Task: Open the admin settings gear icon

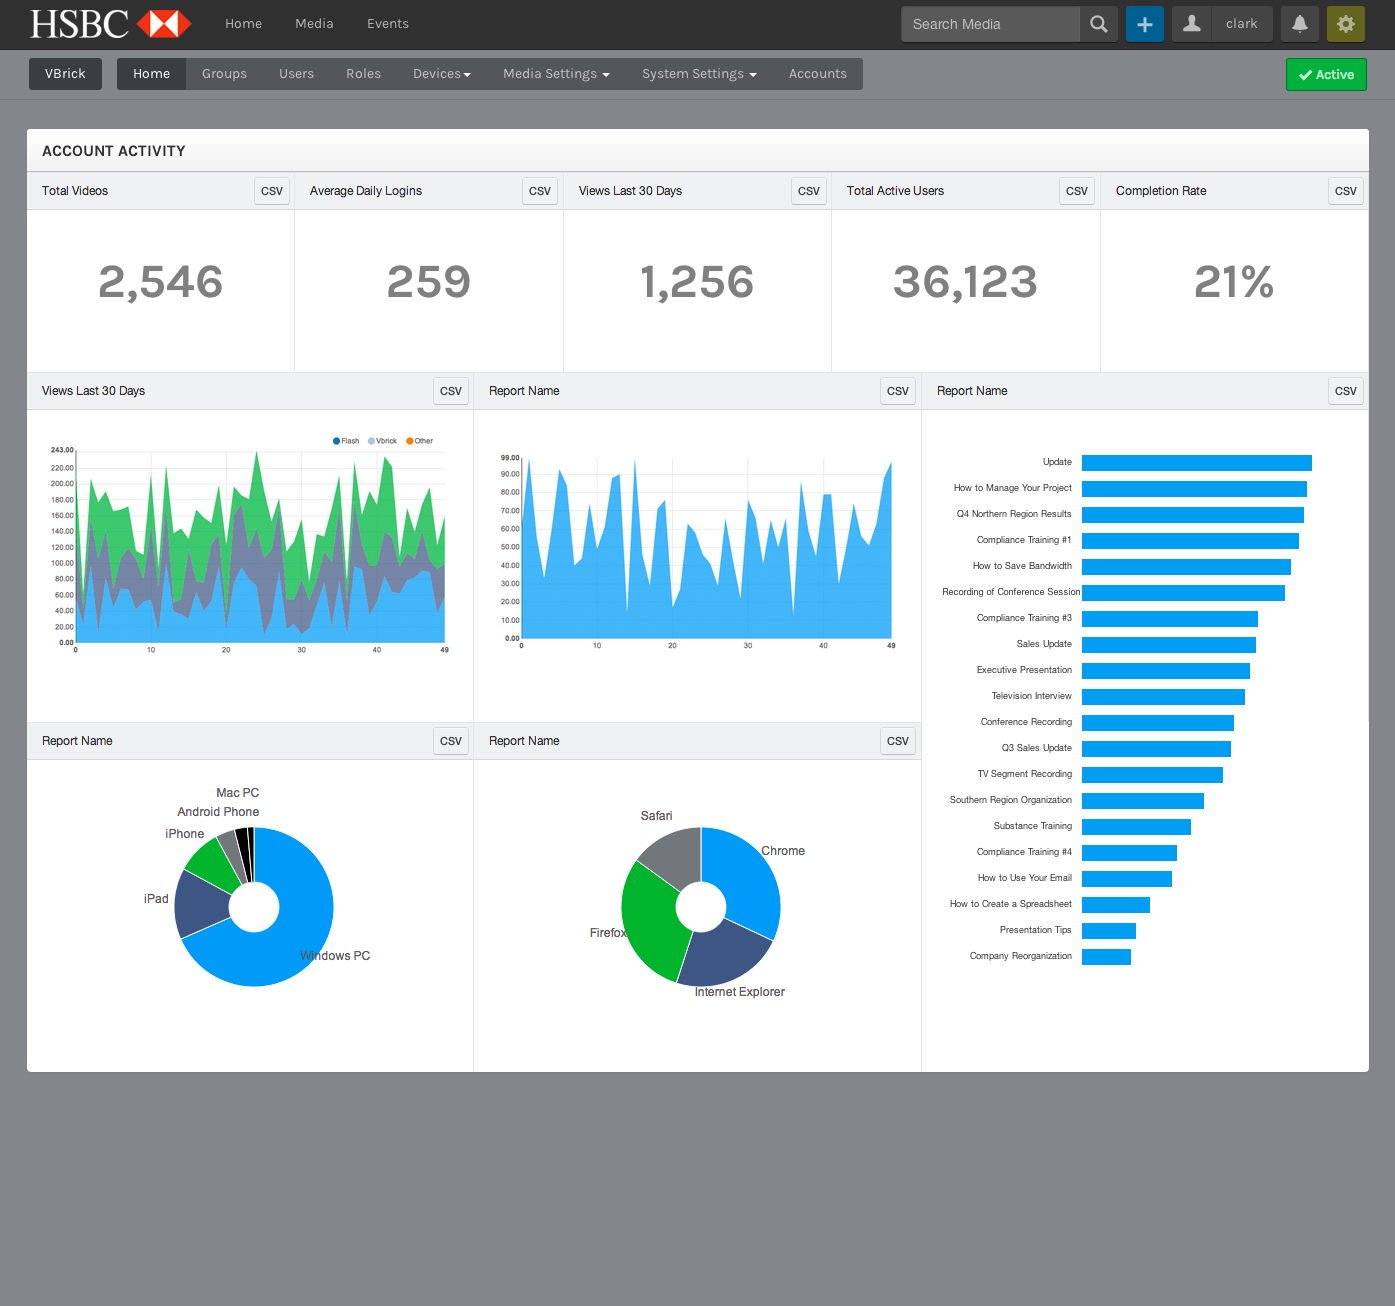Action: coord(1346,24)
